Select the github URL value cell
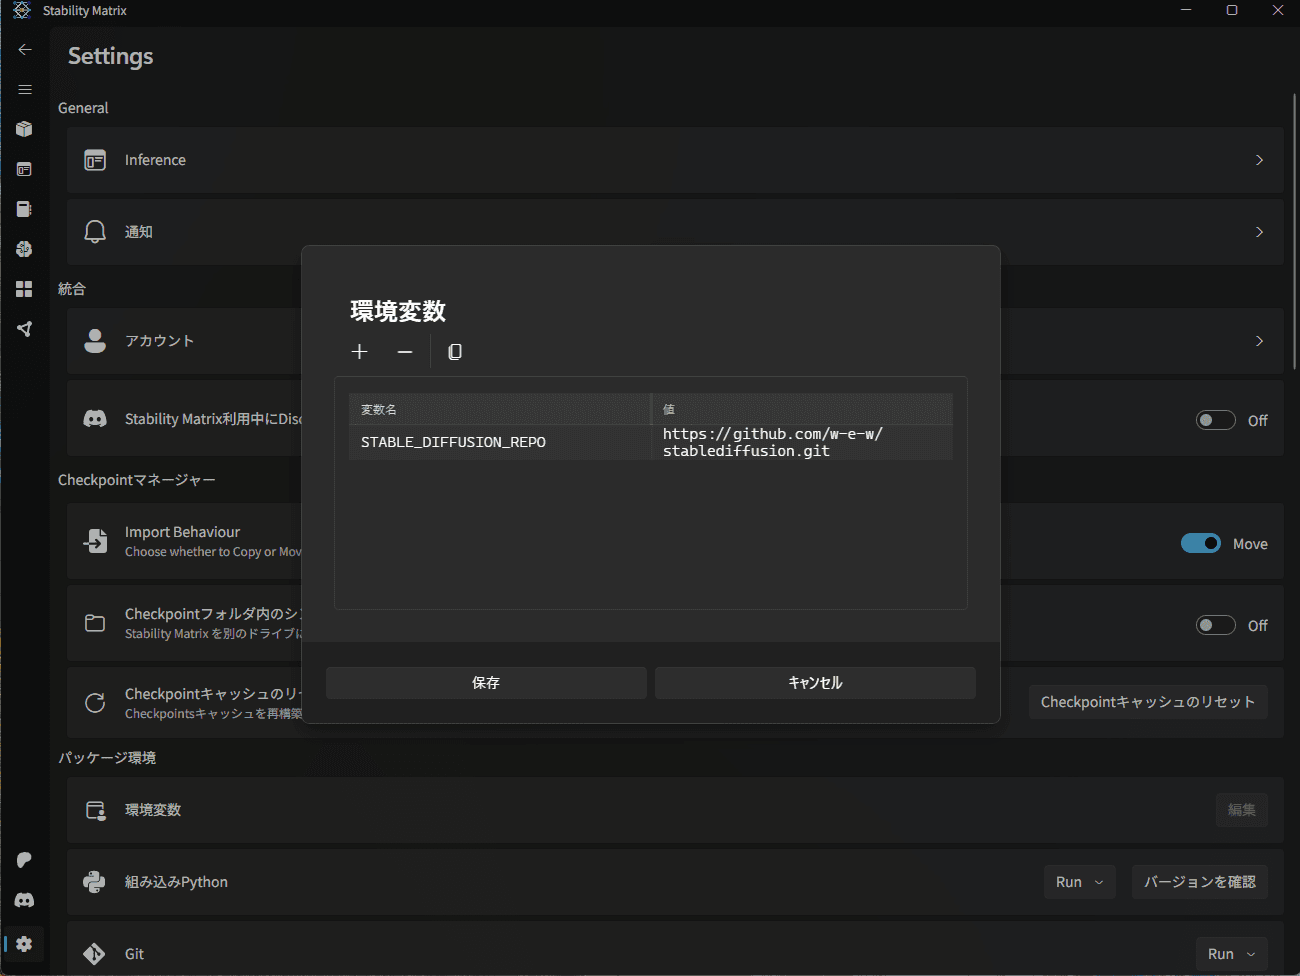 point(802,442)
